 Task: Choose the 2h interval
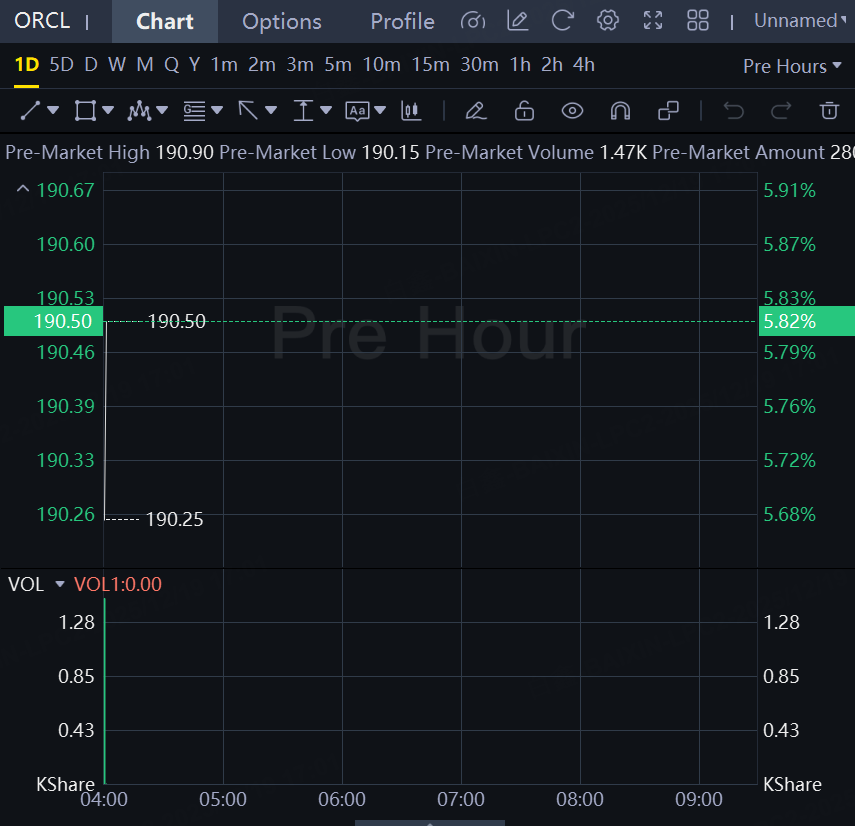pyautogui.click(x=552, y=65)
